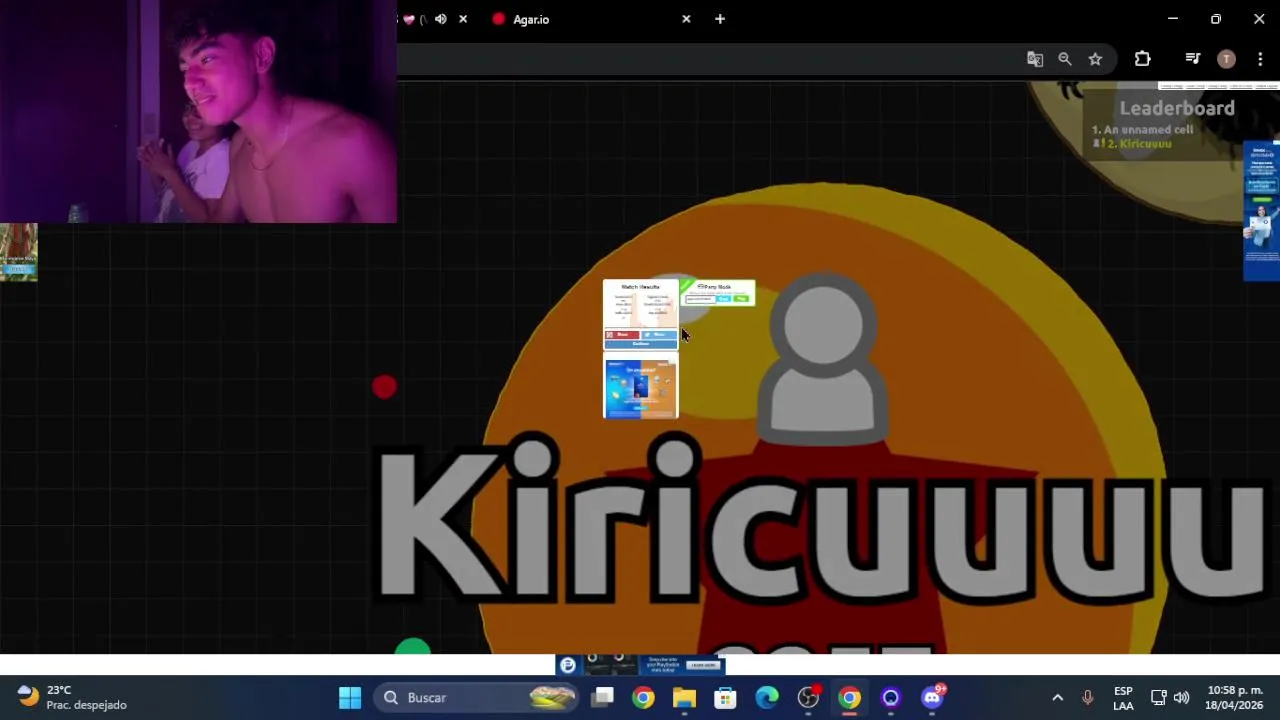
Task: Open Microsoft Edge from the taskbar
Action: tap(767, 698)
